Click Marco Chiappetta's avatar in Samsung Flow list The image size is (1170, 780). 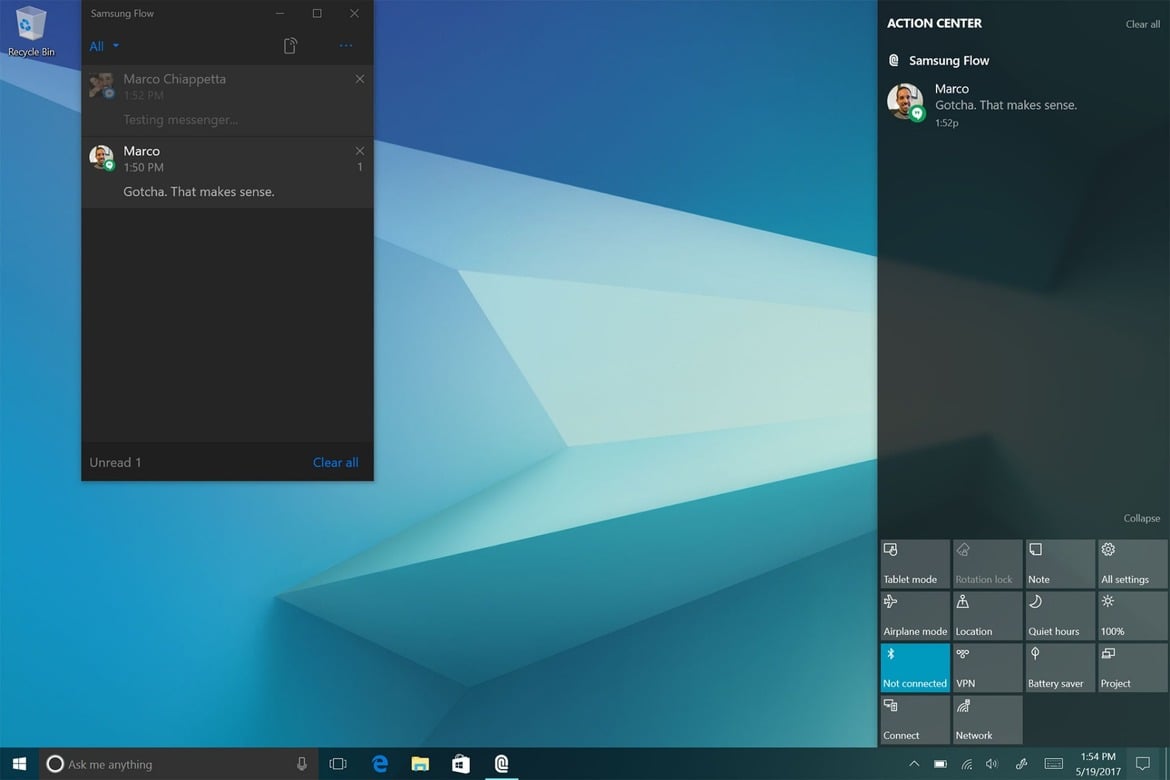(x=101, y=86)
